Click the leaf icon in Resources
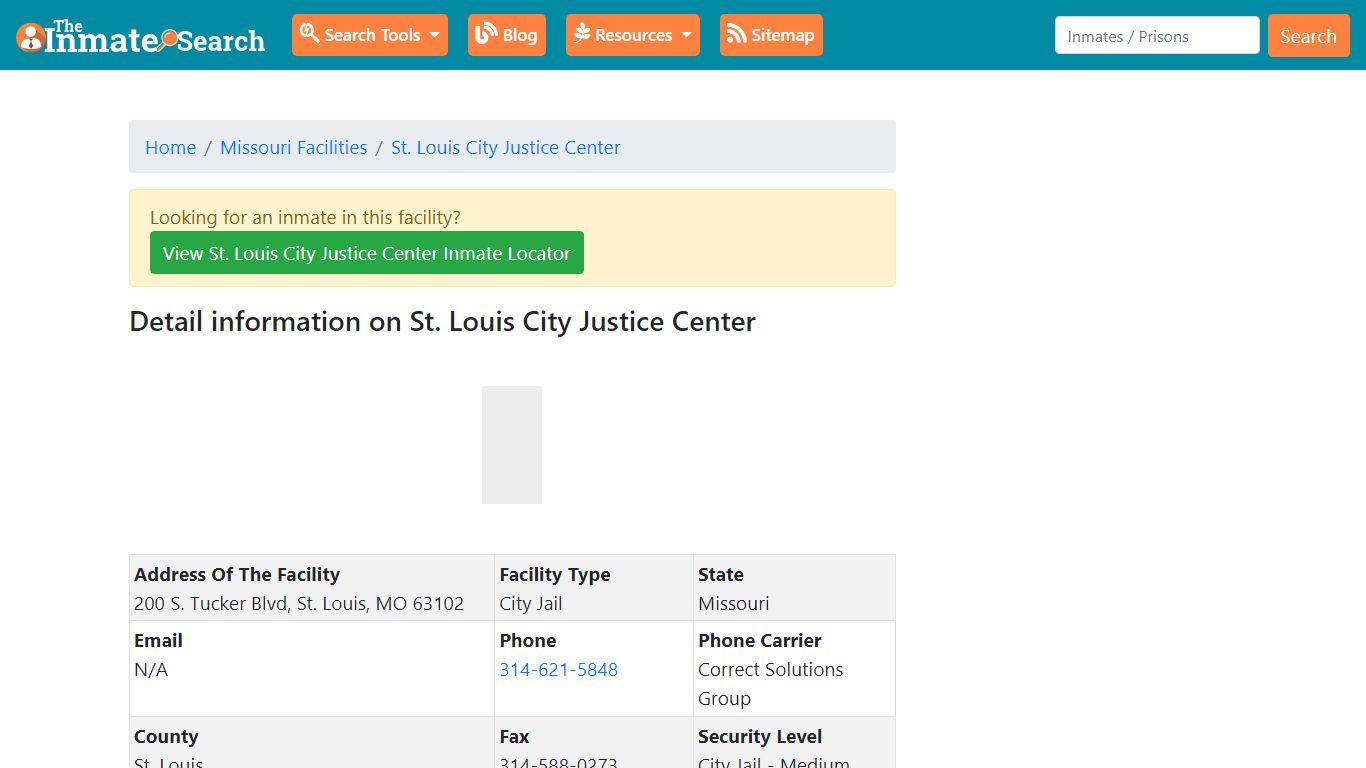The width and height of the screenshot is (1366, 768). click(582, 34)
